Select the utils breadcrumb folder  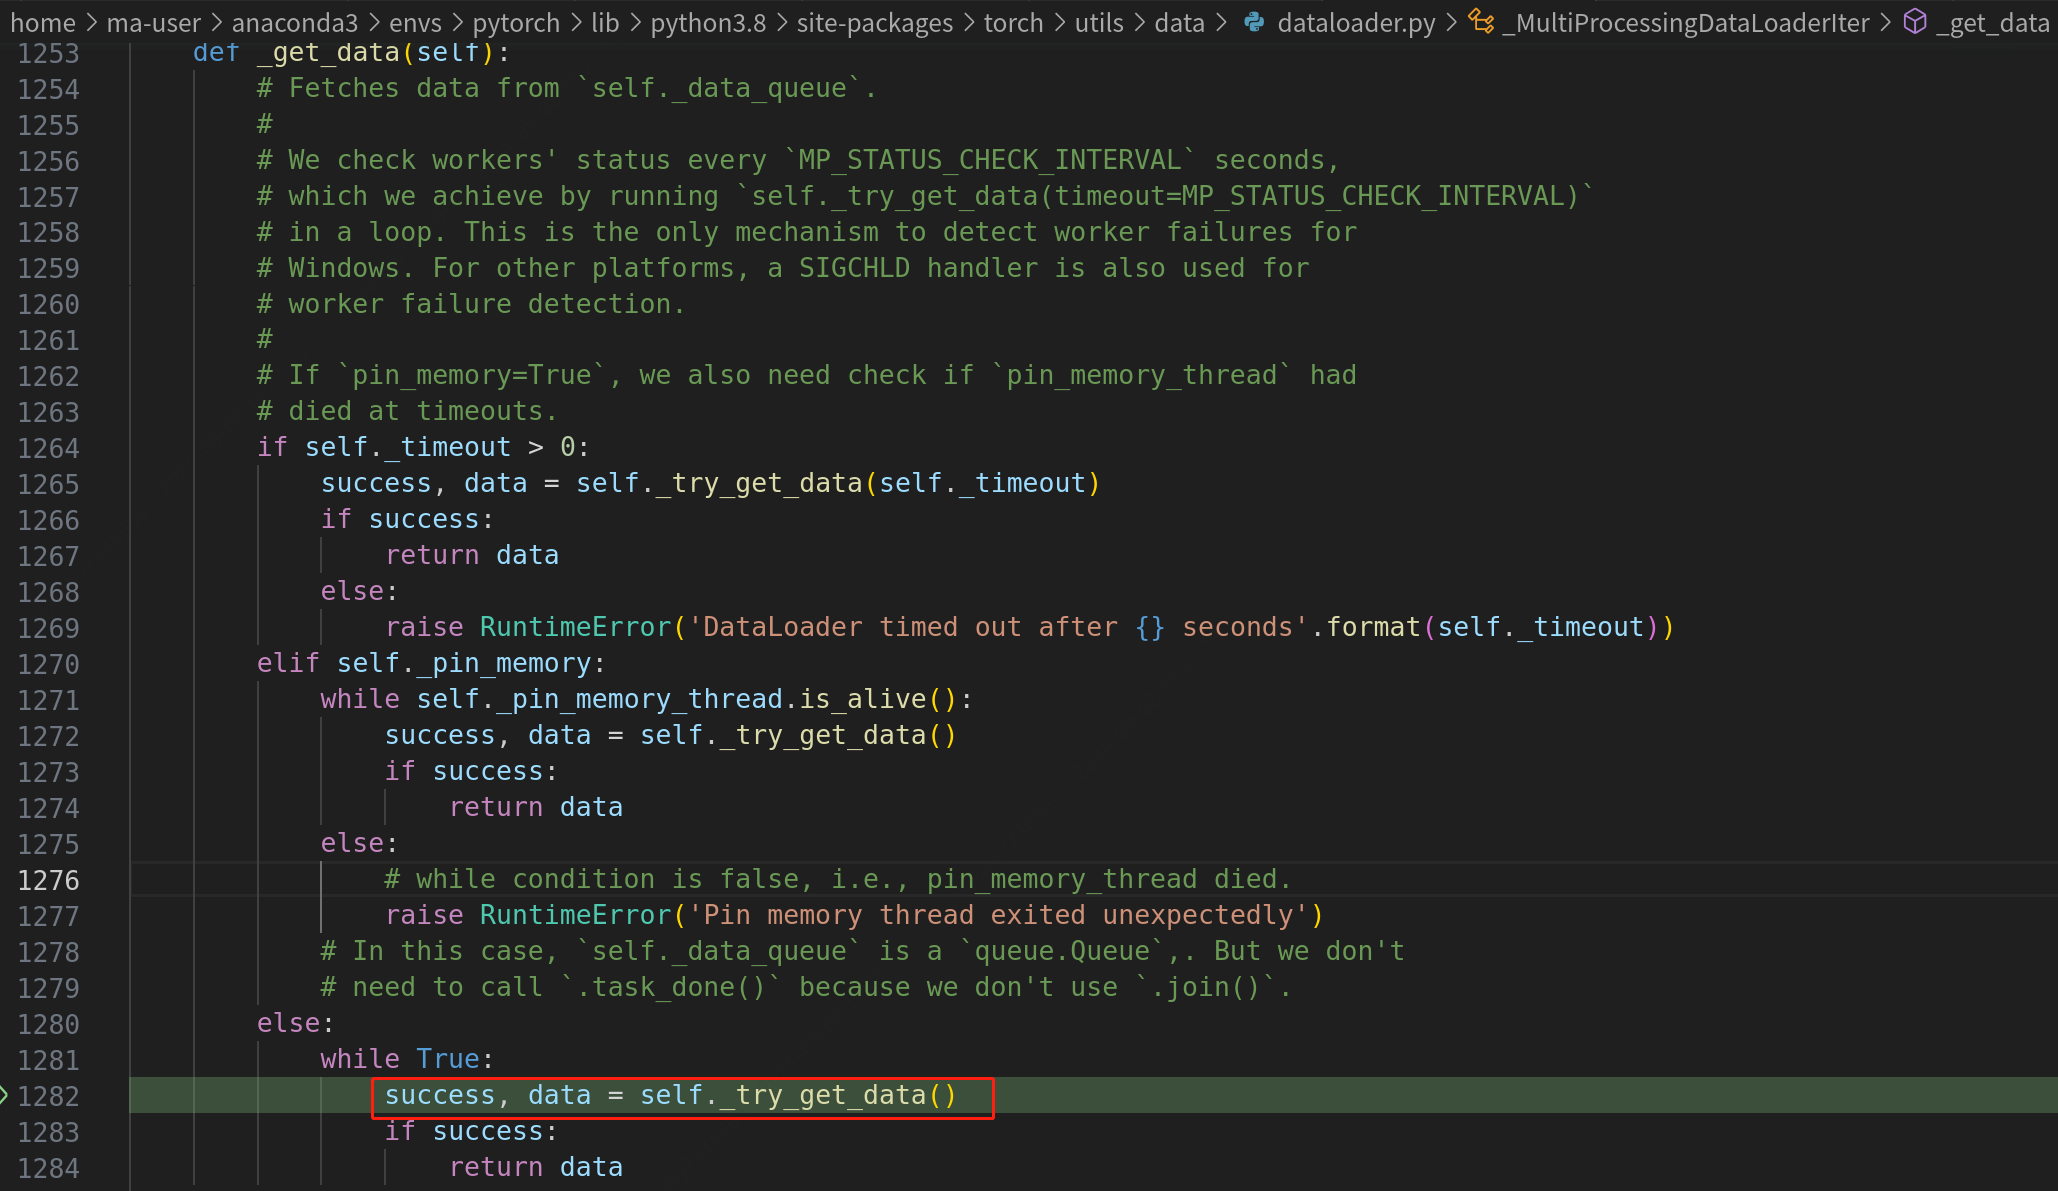click(1099, 22)
